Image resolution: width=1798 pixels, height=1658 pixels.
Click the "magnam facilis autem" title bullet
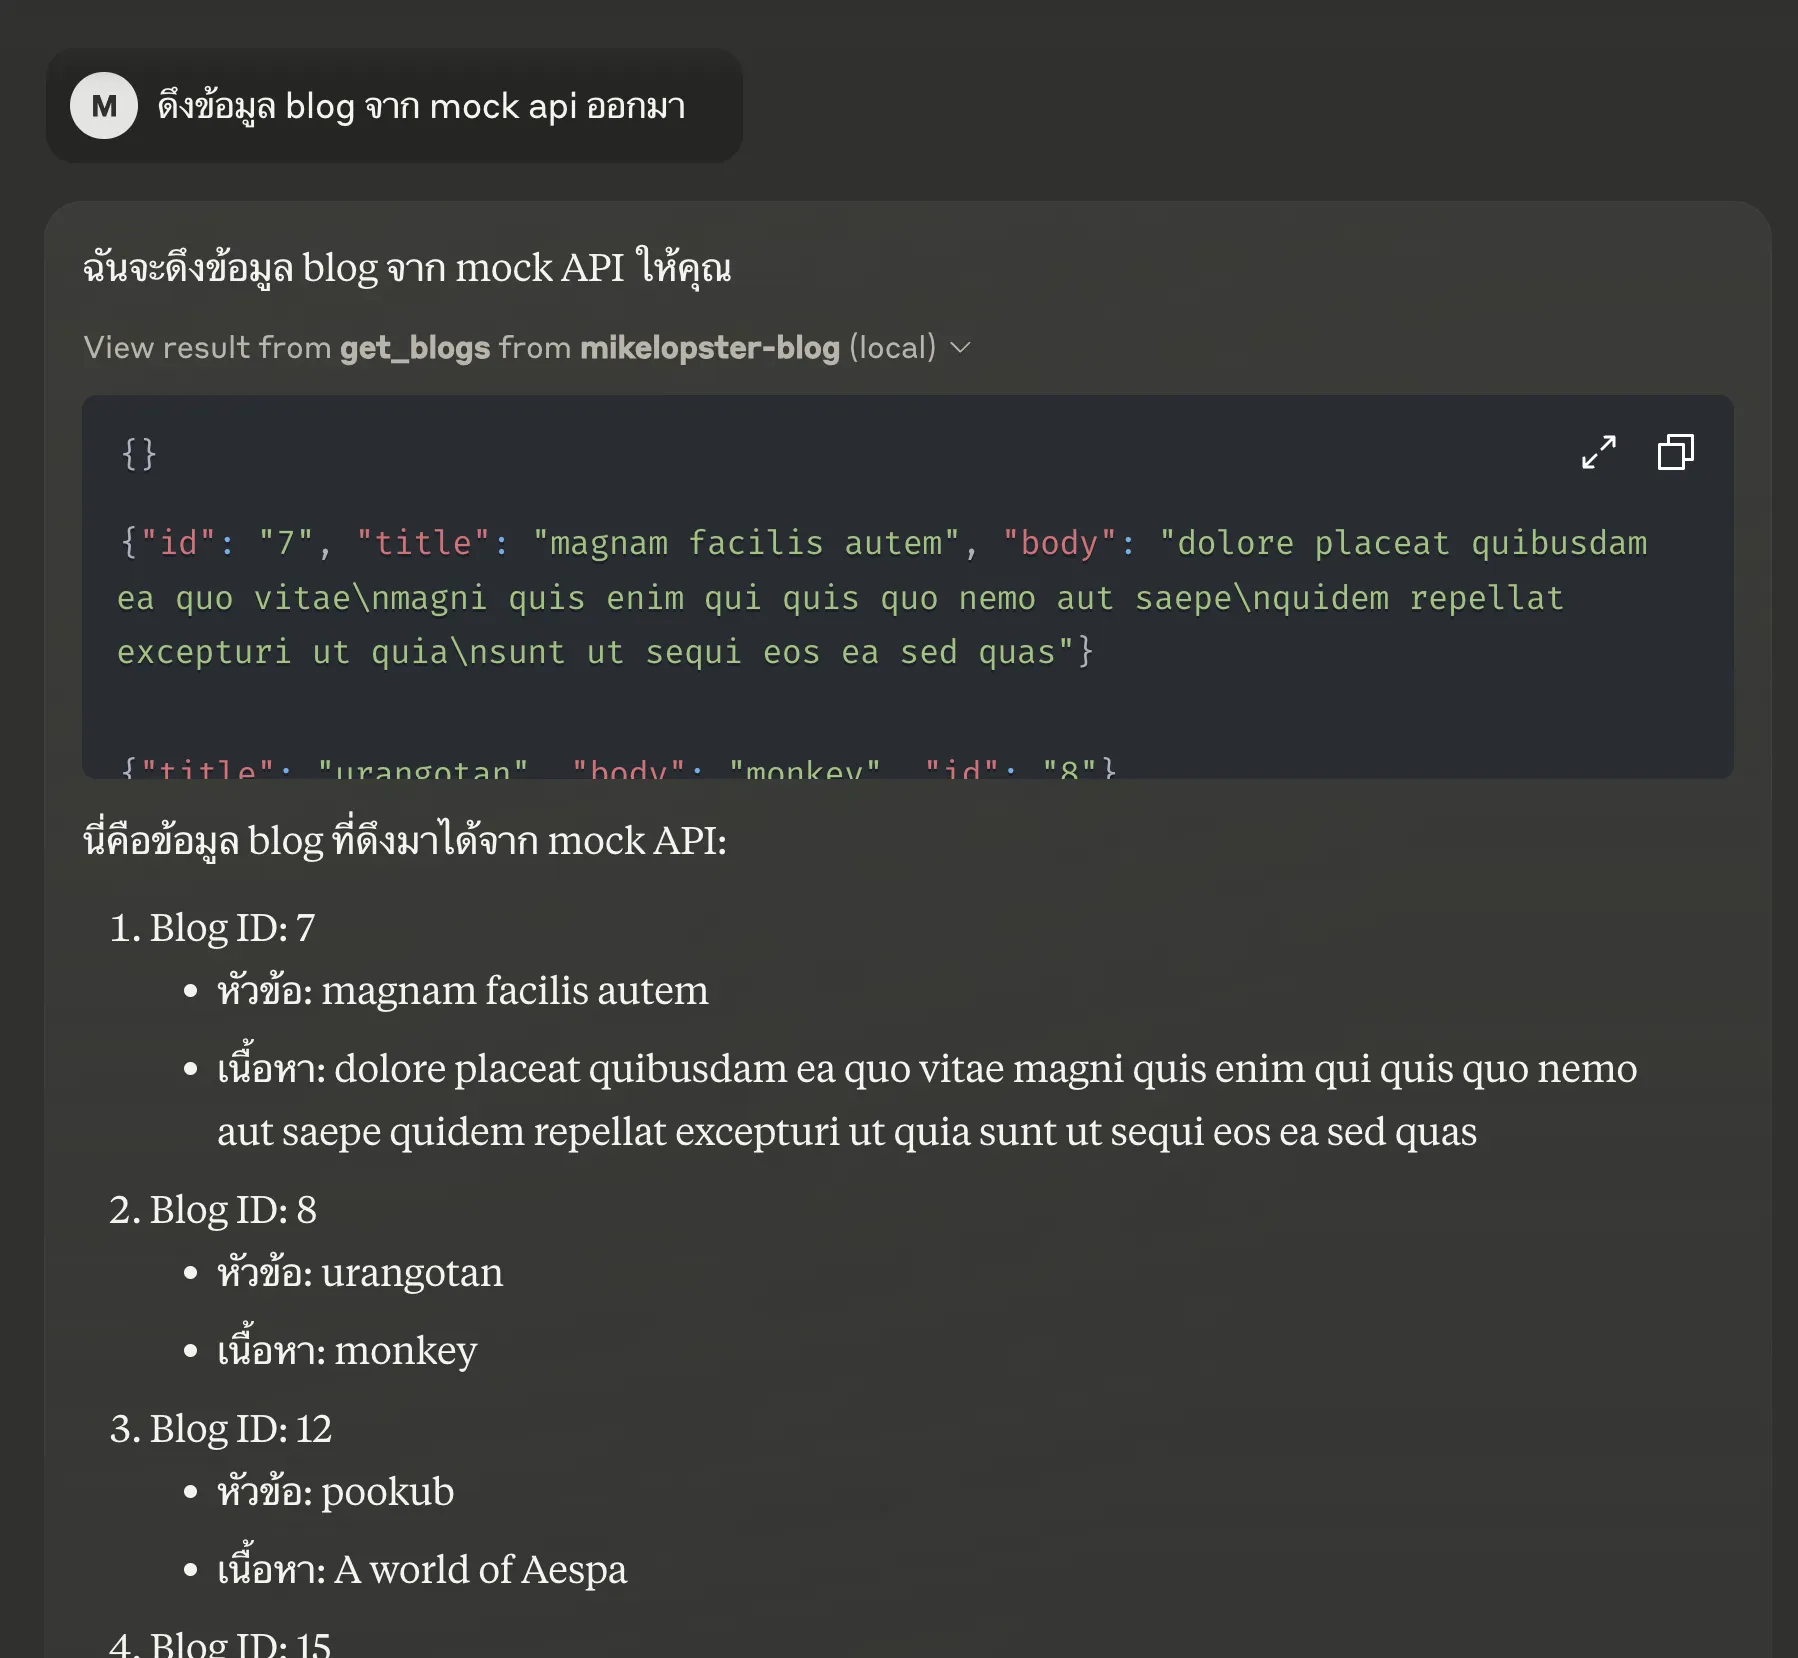click(462, 991)
